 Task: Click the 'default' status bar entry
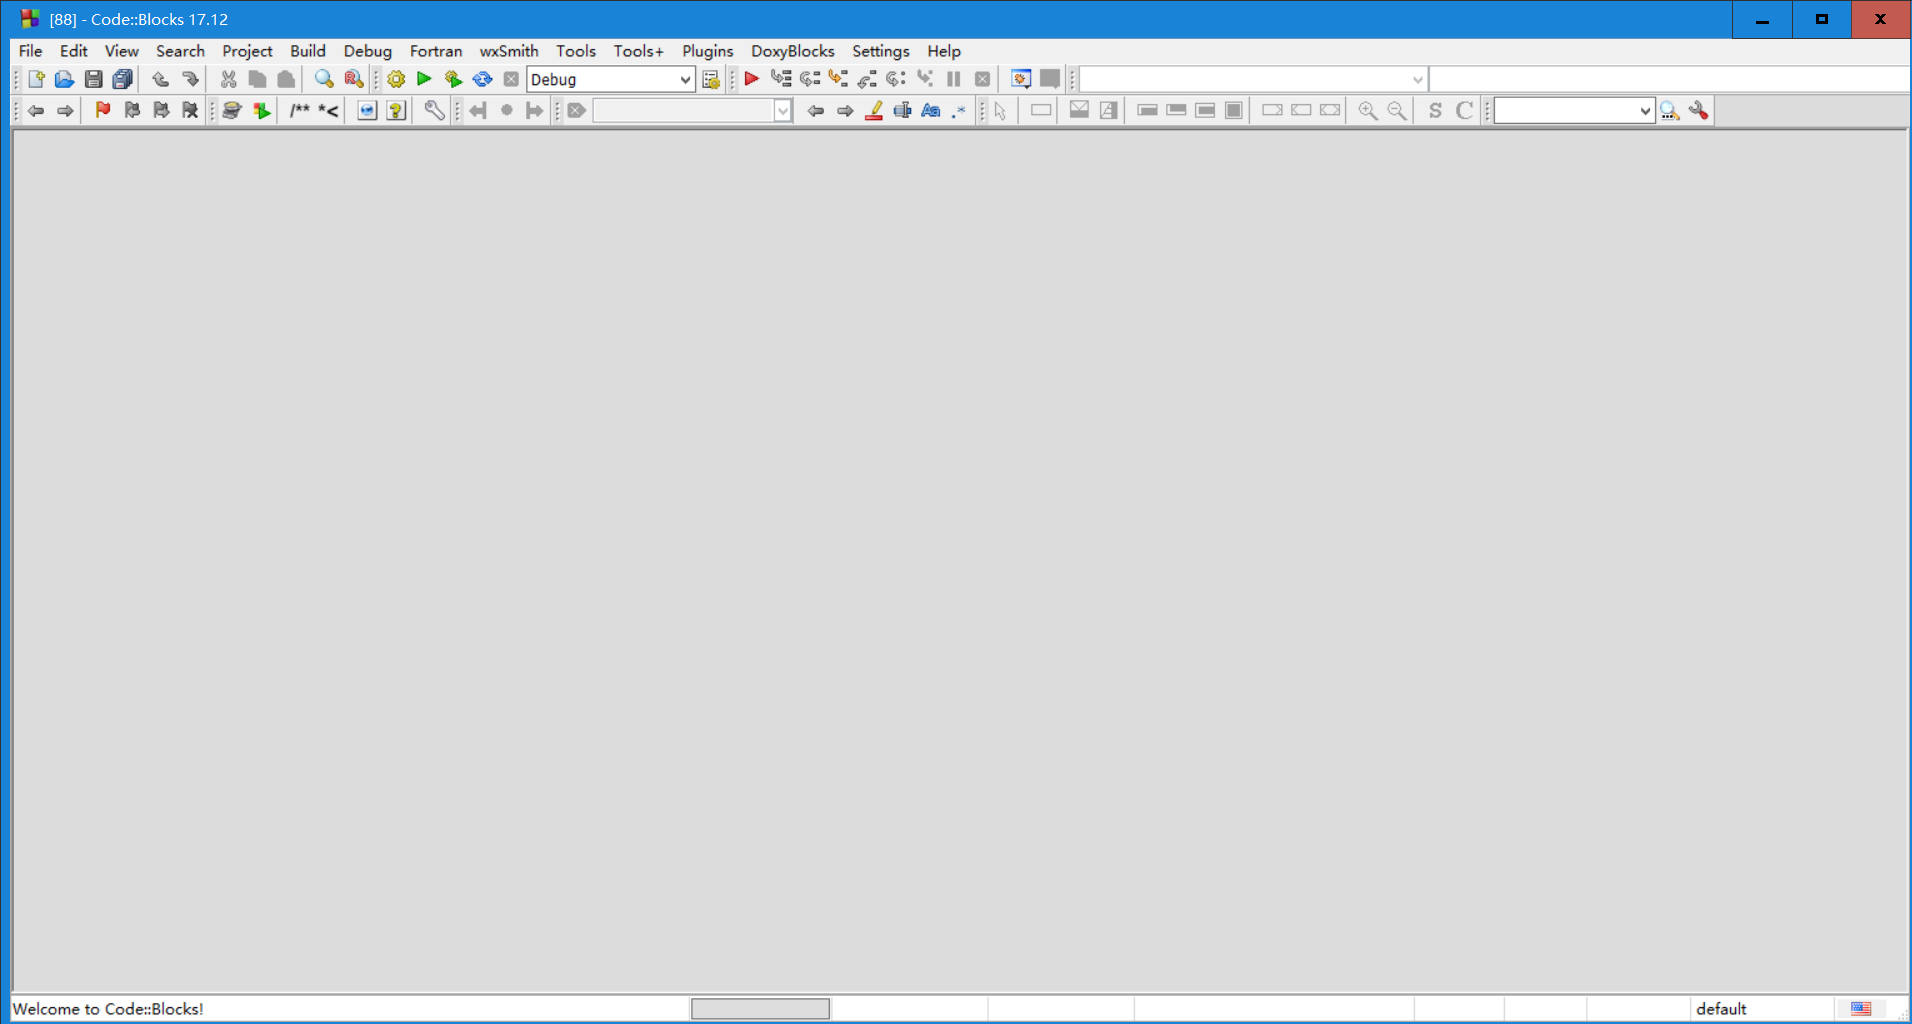tap(1721, 1009)
